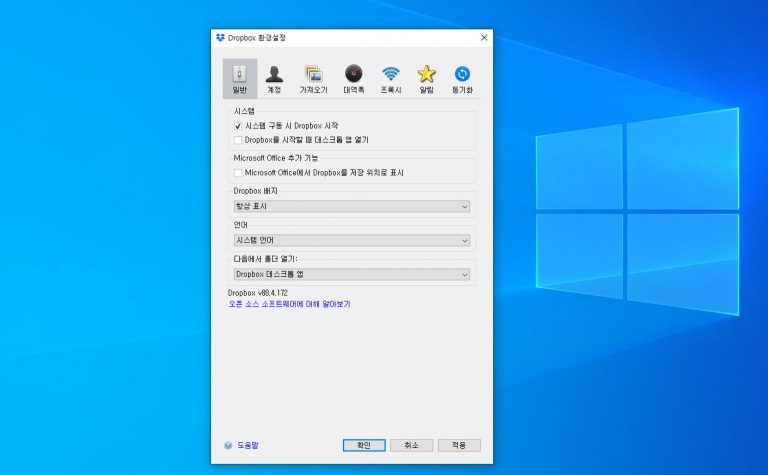This screenshot has width=768, height=475.
Task: Click the blue help question icon
Action: tap(228, 445)
